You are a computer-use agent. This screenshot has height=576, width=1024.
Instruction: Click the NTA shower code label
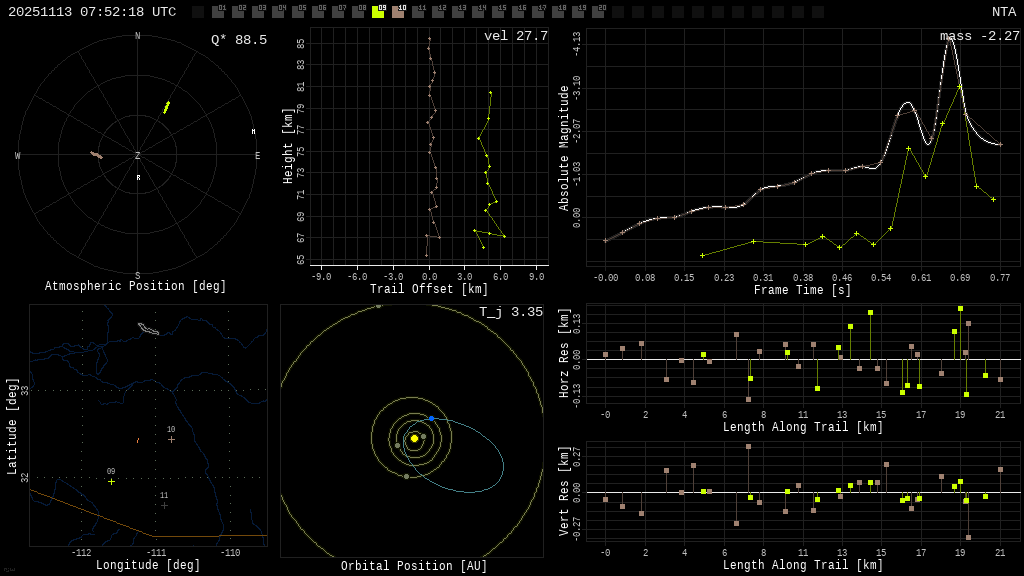tap(1003, 12)
